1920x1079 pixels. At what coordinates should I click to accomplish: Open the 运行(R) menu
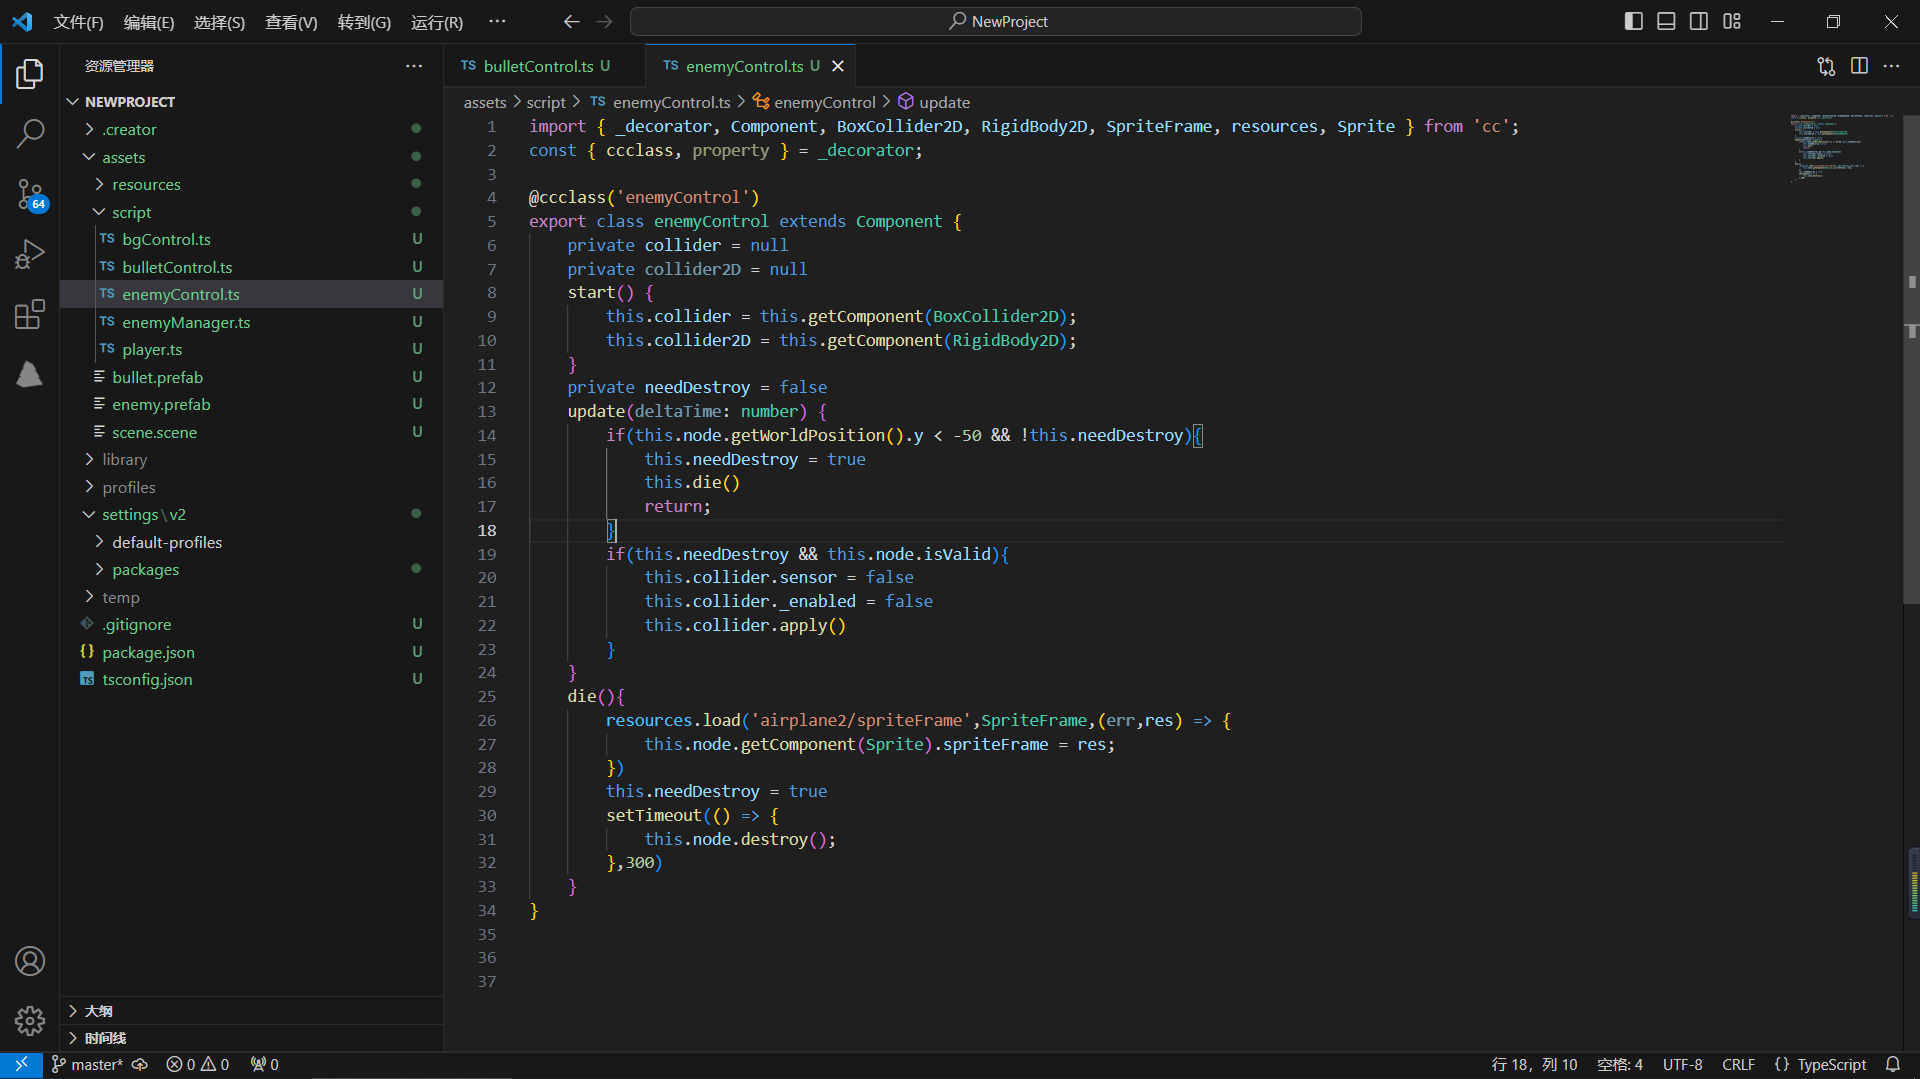pyautogui.click(x=436, y=22)
